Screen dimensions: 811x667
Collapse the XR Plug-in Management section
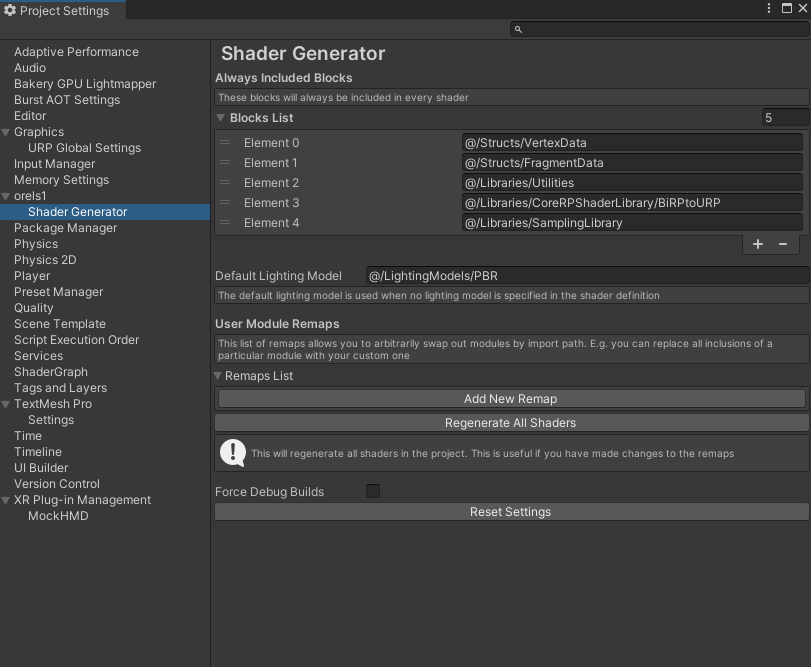[6, 499]
